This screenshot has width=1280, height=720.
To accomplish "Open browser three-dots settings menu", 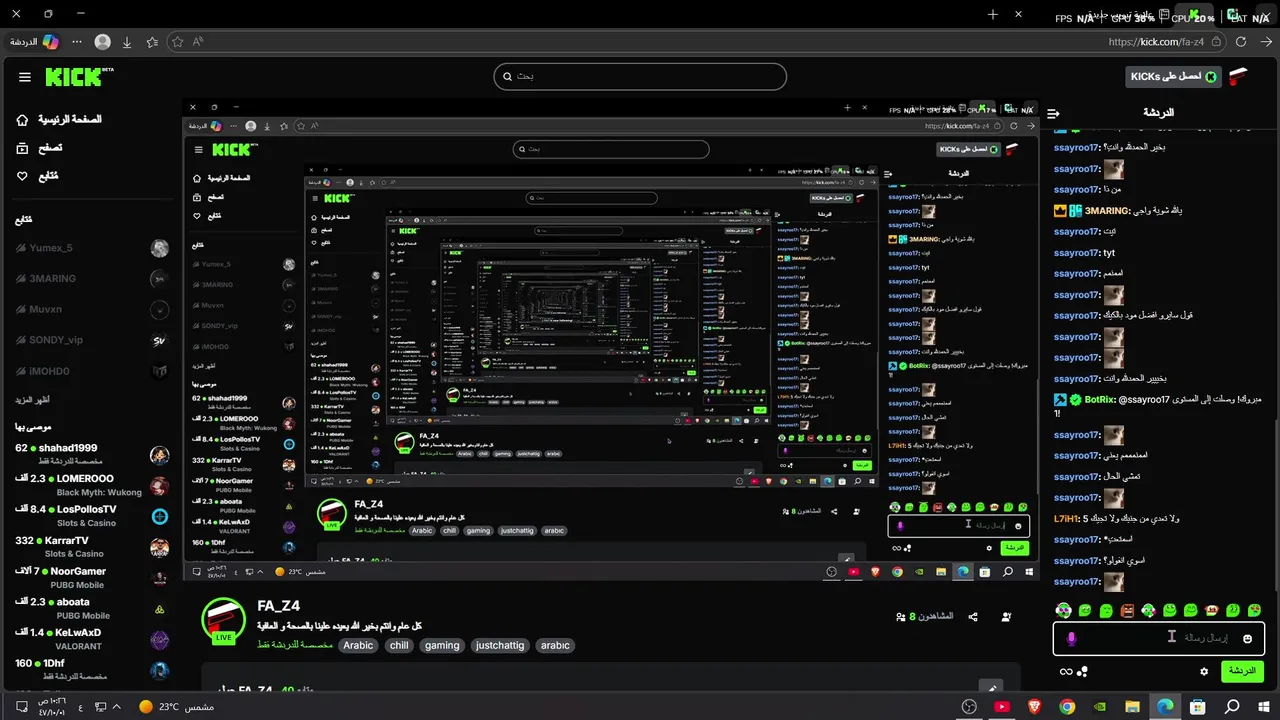I will coord(78,42).
